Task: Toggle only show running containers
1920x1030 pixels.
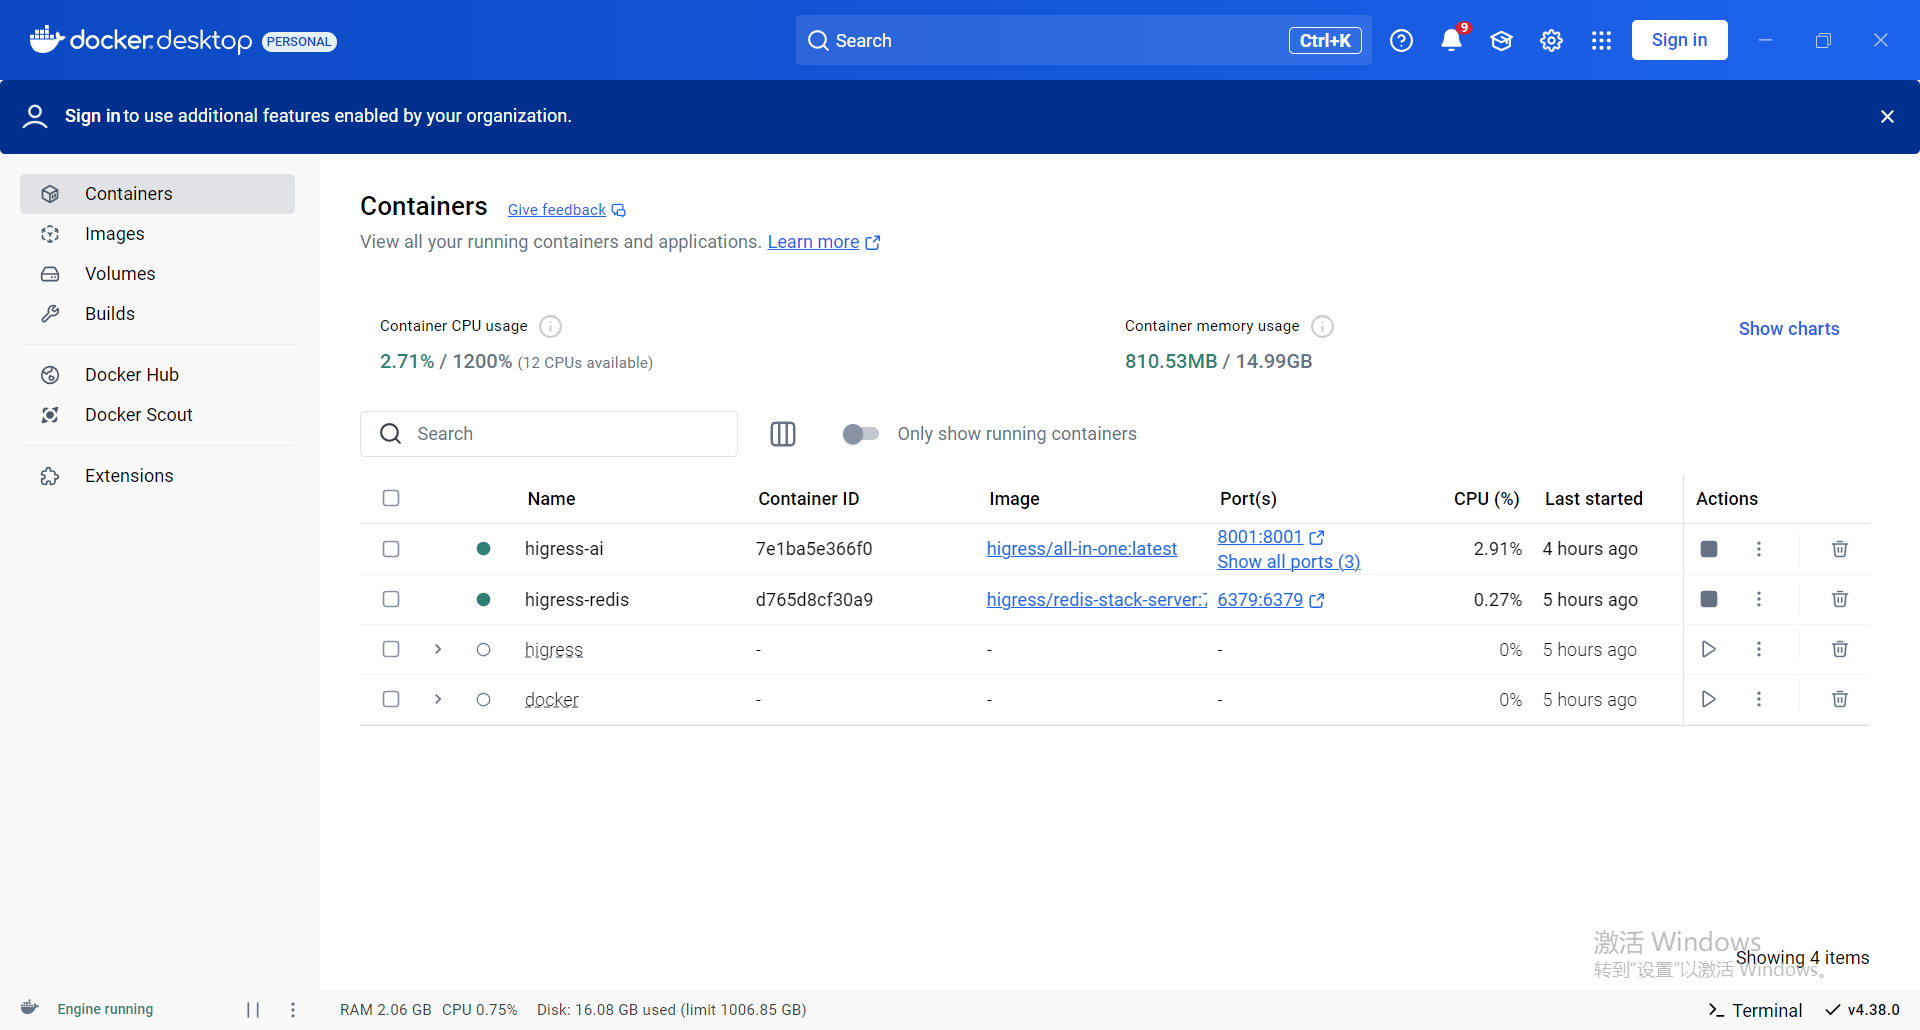Action: pos(860,434)
